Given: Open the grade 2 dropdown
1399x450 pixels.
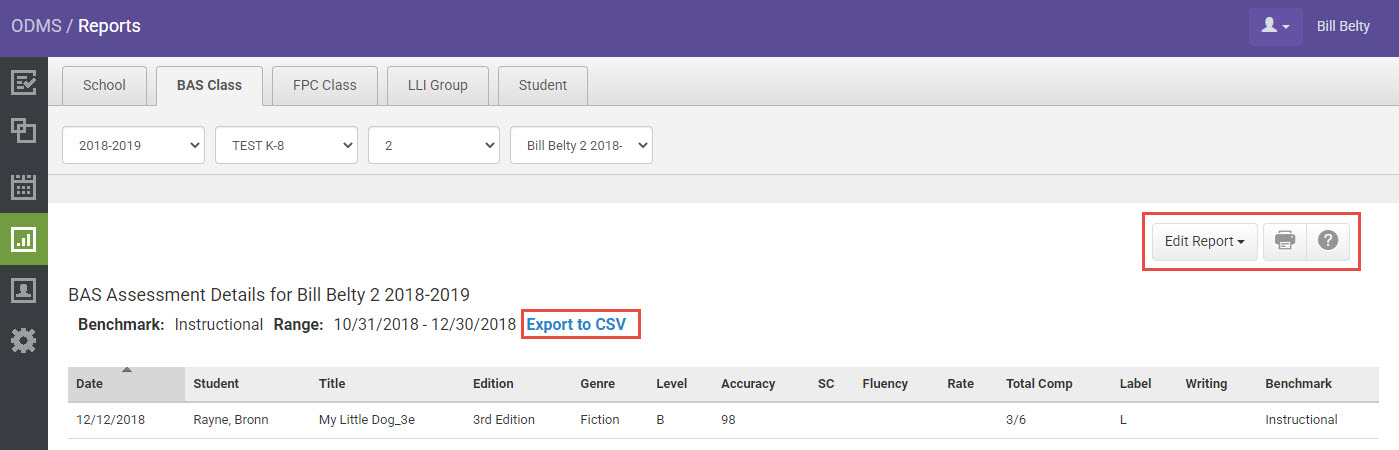Looking at the screenshot, I should coord(433,145).
